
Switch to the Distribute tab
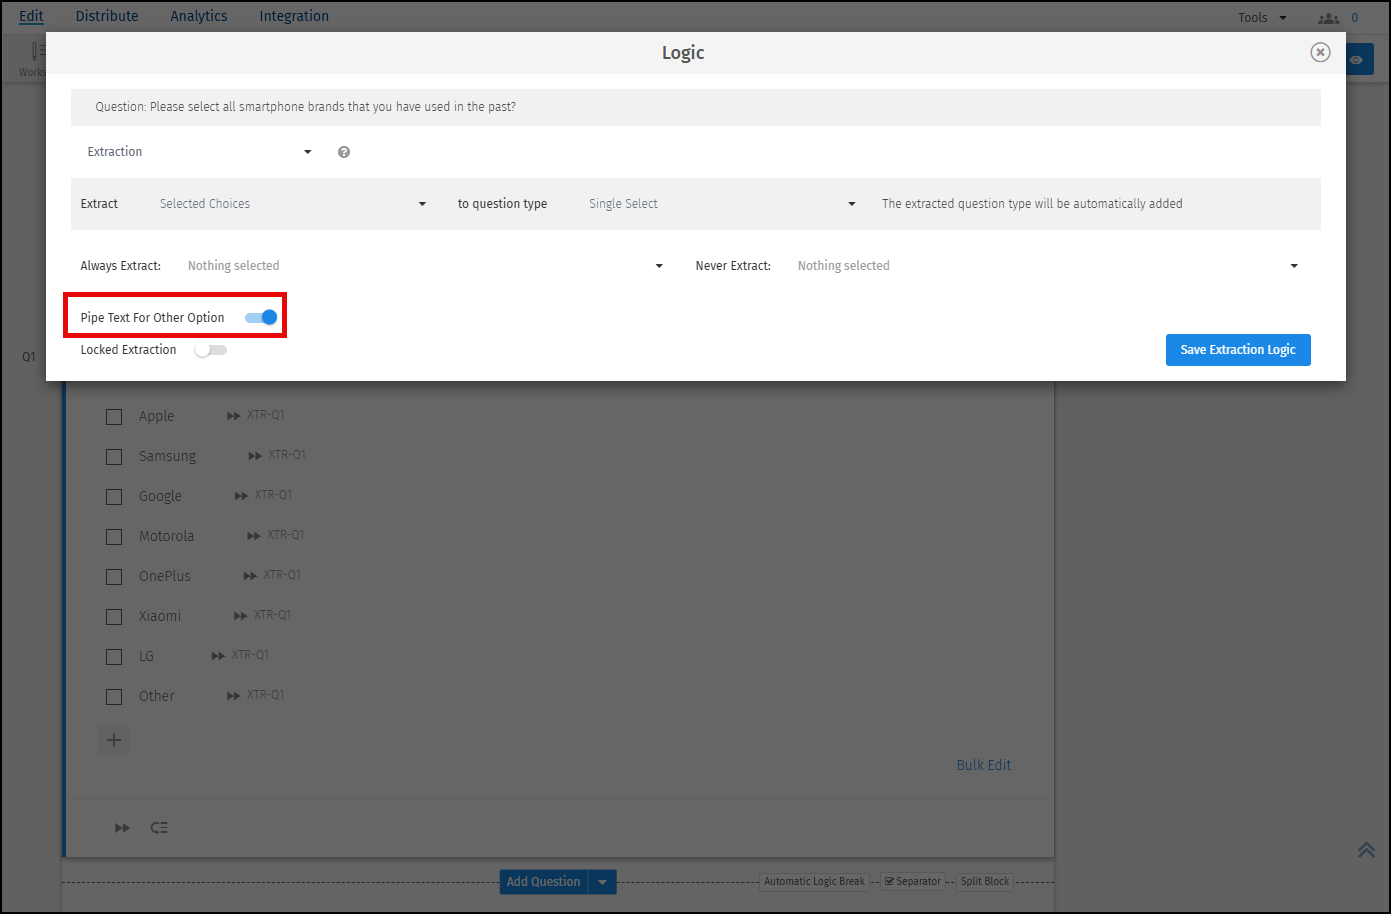106,15
